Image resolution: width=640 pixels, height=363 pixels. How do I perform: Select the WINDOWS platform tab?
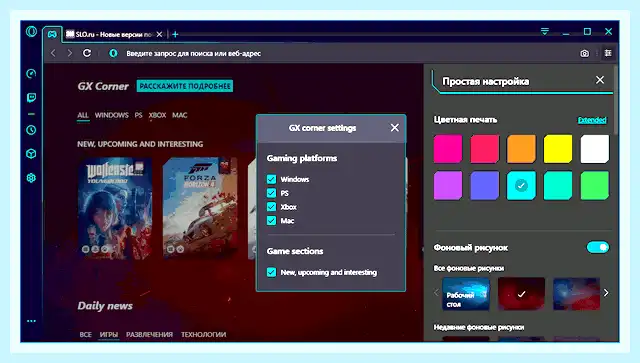point(111,115)
